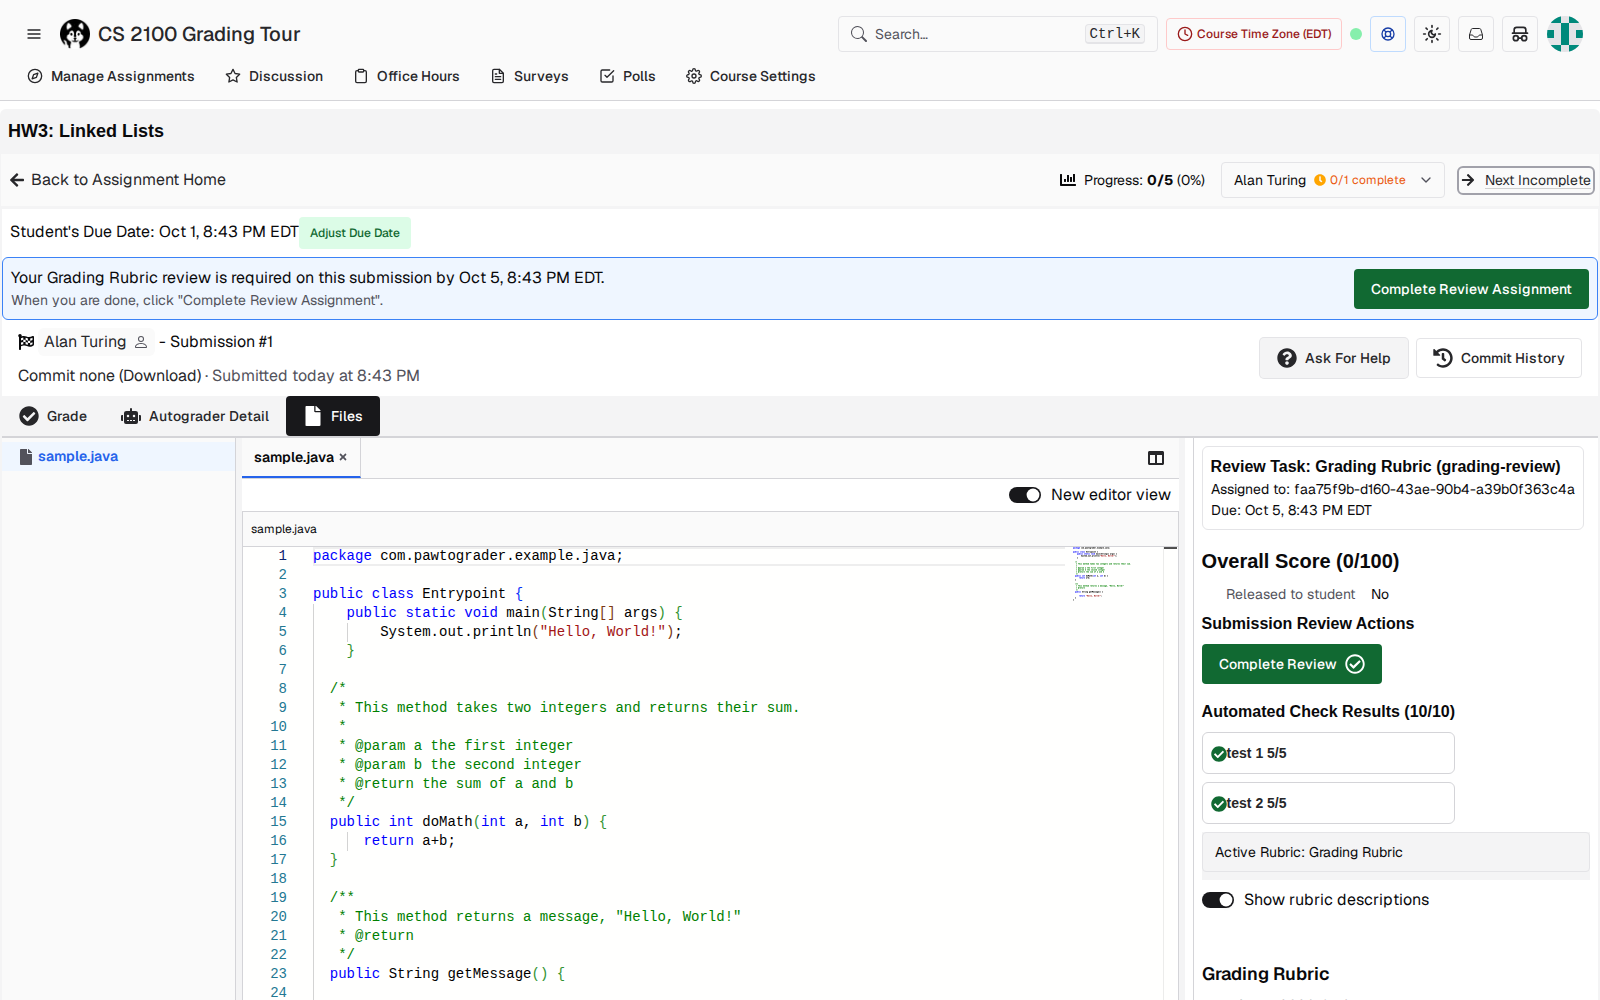This screenshot has width=1600, height=1000.
Task: Open the hamburger navigation menu
Action: pos(34,34)
